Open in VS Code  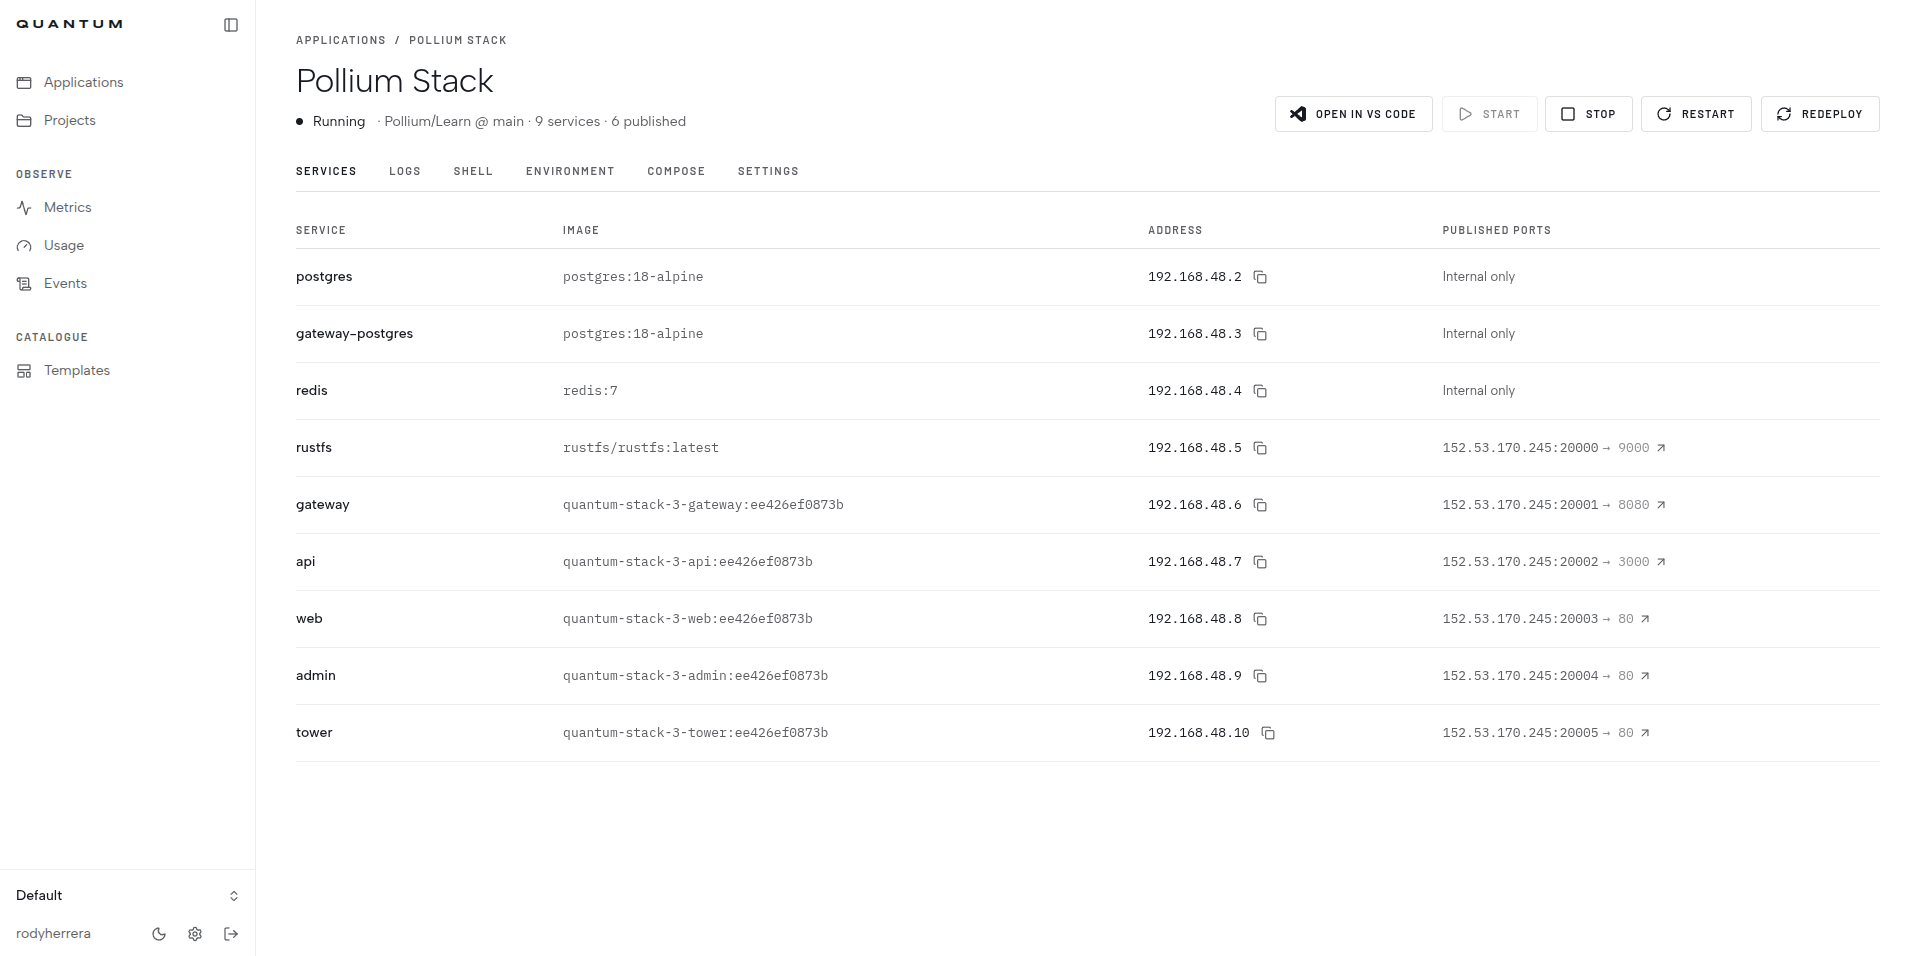click(x=1354, y=114)
